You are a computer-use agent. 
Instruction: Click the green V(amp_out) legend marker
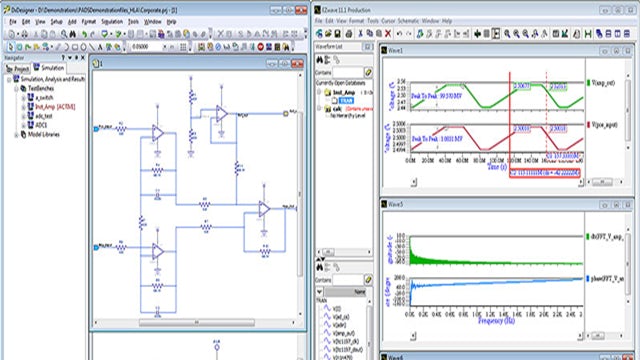click(x=589, y=83)
